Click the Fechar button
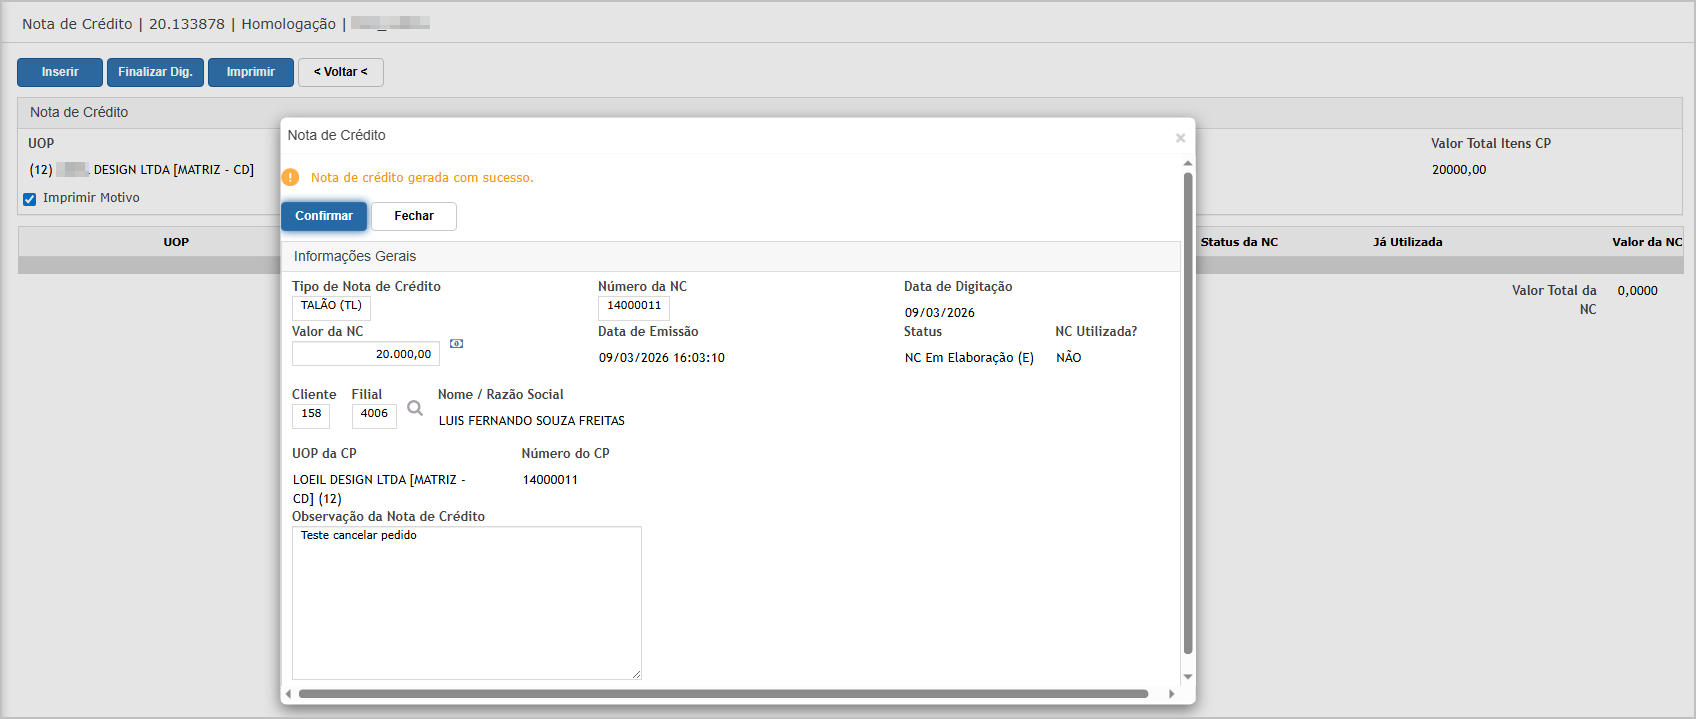 tap(414, 216)
